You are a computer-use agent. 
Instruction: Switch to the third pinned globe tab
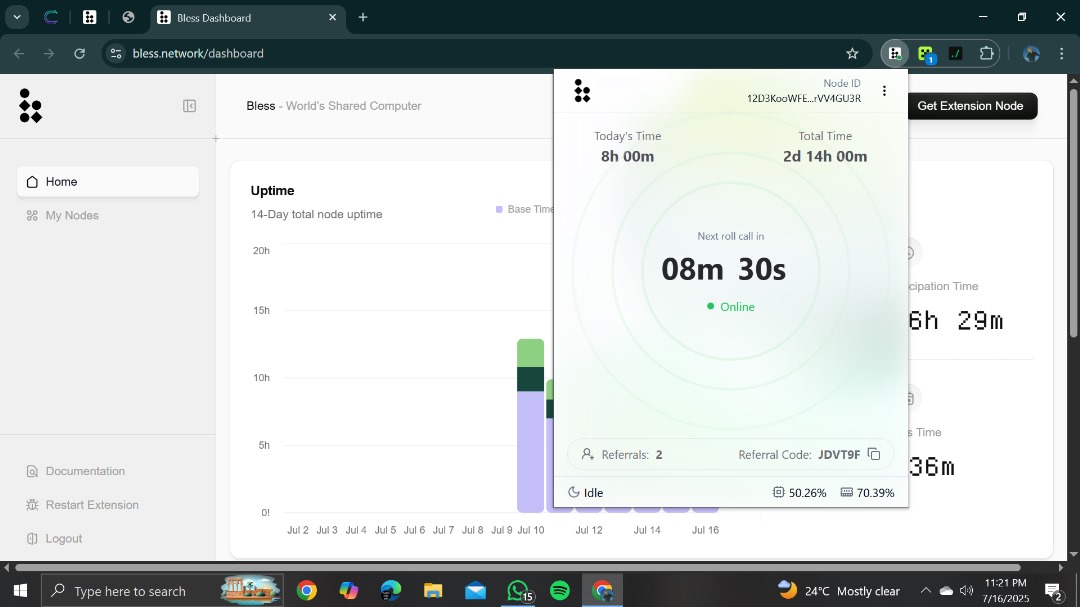tap(128, 17)
